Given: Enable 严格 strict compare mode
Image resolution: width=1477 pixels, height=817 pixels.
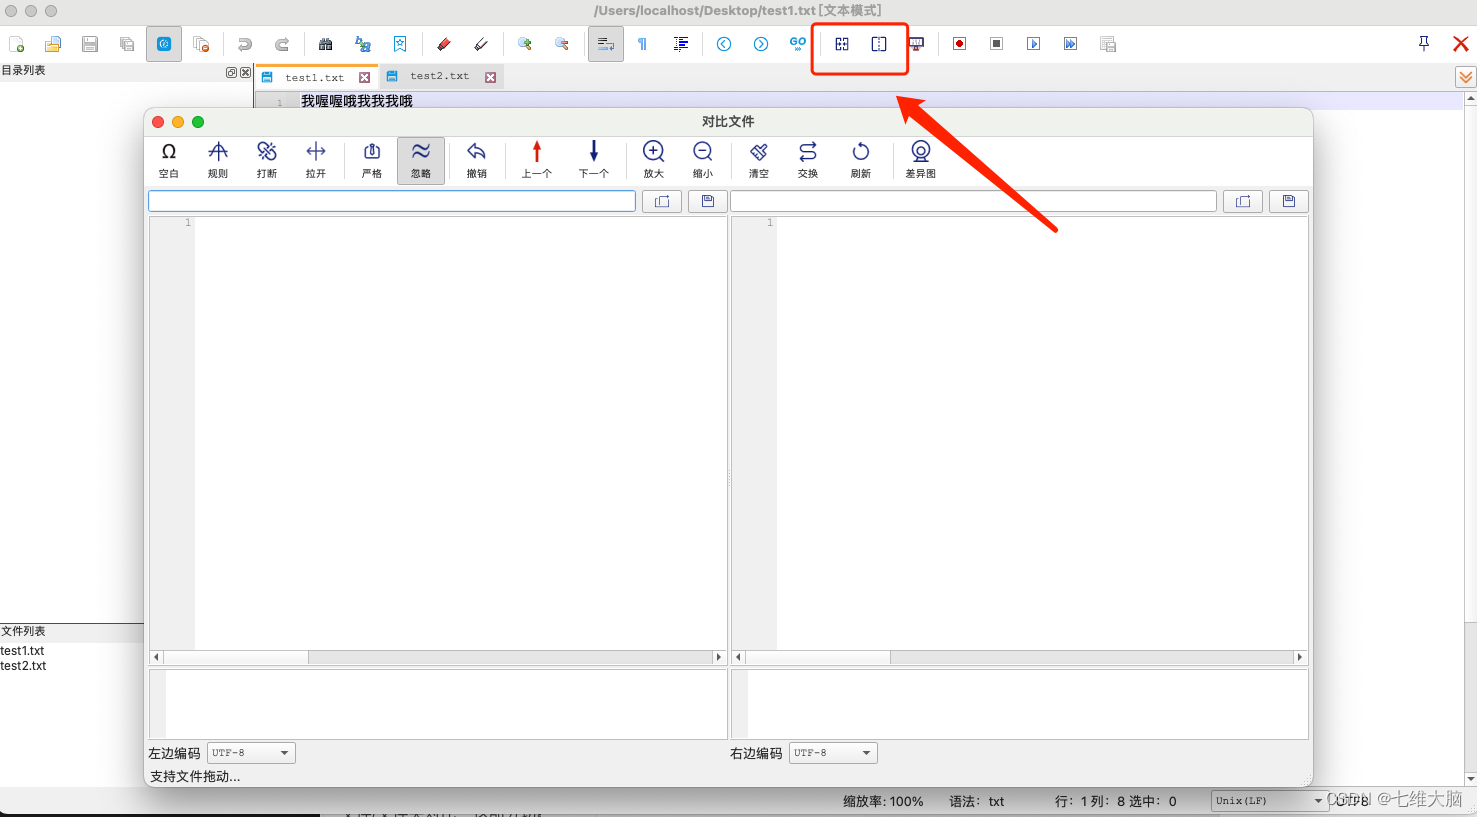Looking at the screenshot, I should pos(372,159).
